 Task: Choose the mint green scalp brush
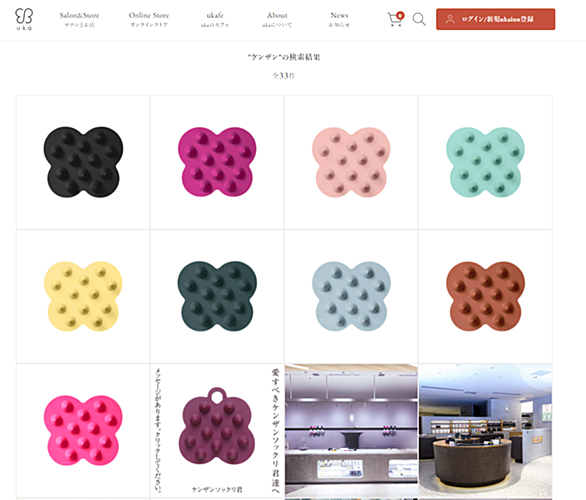tap(485, 162)
